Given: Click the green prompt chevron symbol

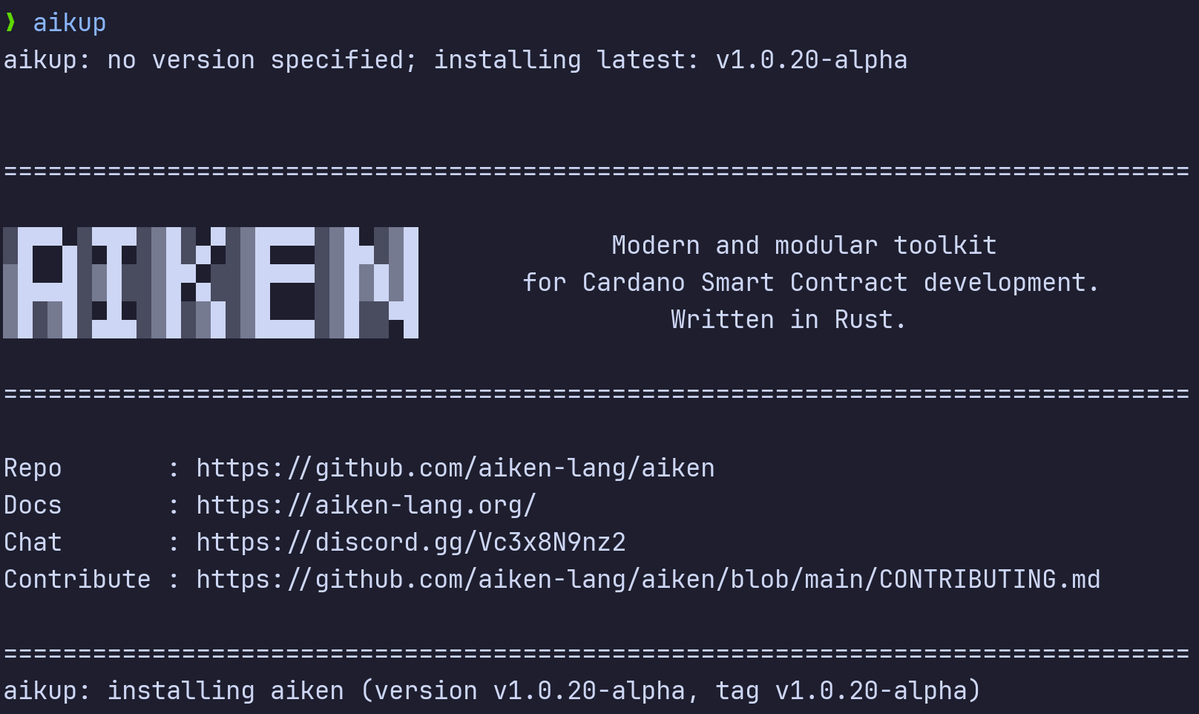Looking at the screenshot, I should click(10, 22).
